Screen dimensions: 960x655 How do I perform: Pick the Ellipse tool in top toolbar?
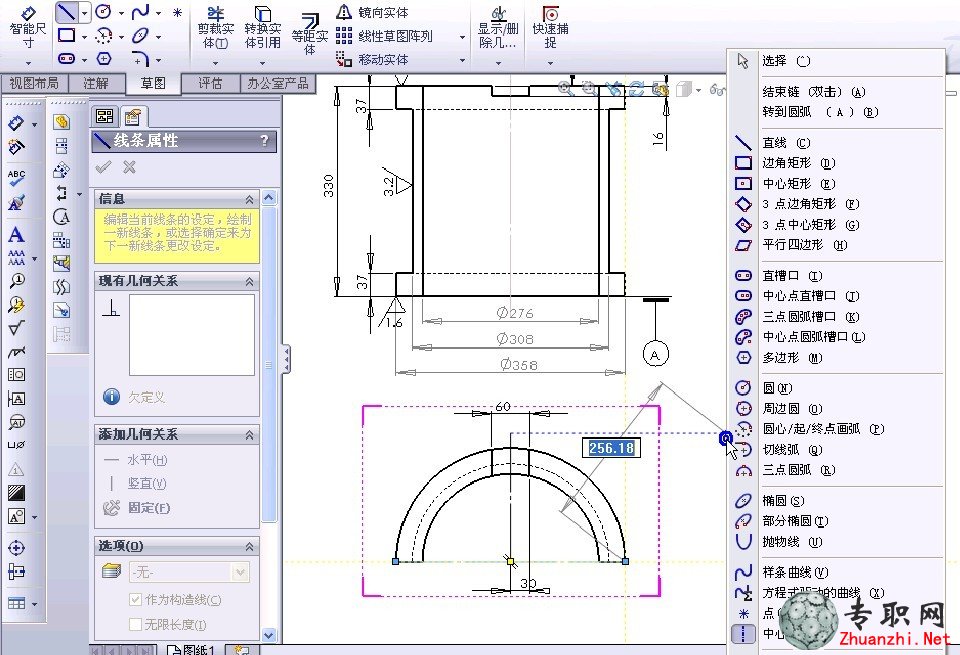[140, 36]
